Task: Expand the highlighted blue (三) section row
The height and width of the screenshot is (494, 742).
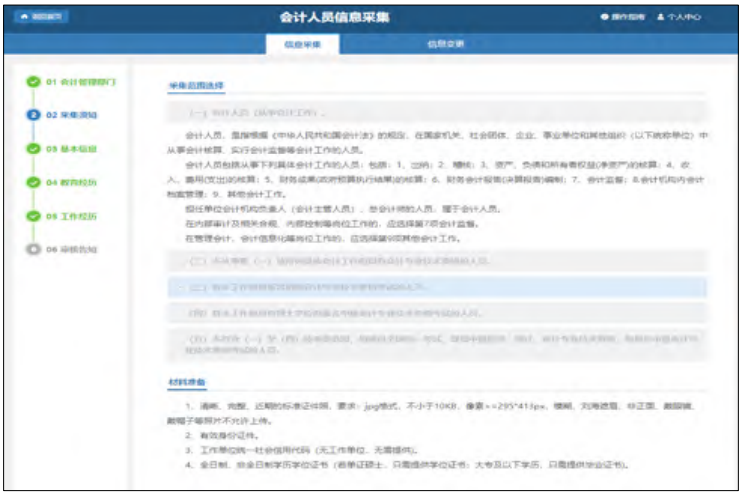Action: (x=437, y=287)
